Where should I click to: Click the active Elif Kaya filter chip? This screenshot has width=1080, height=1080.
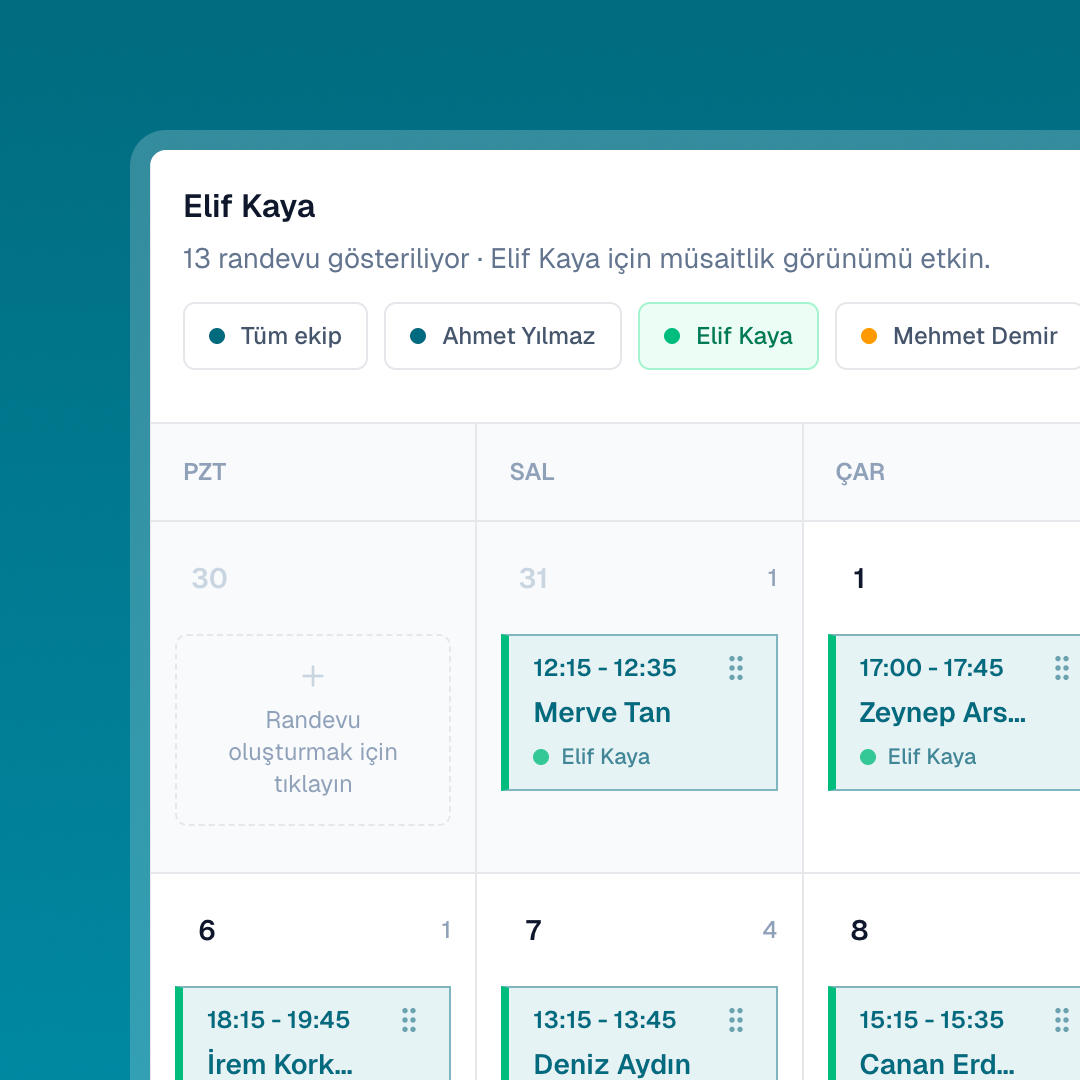coord(728,336)
